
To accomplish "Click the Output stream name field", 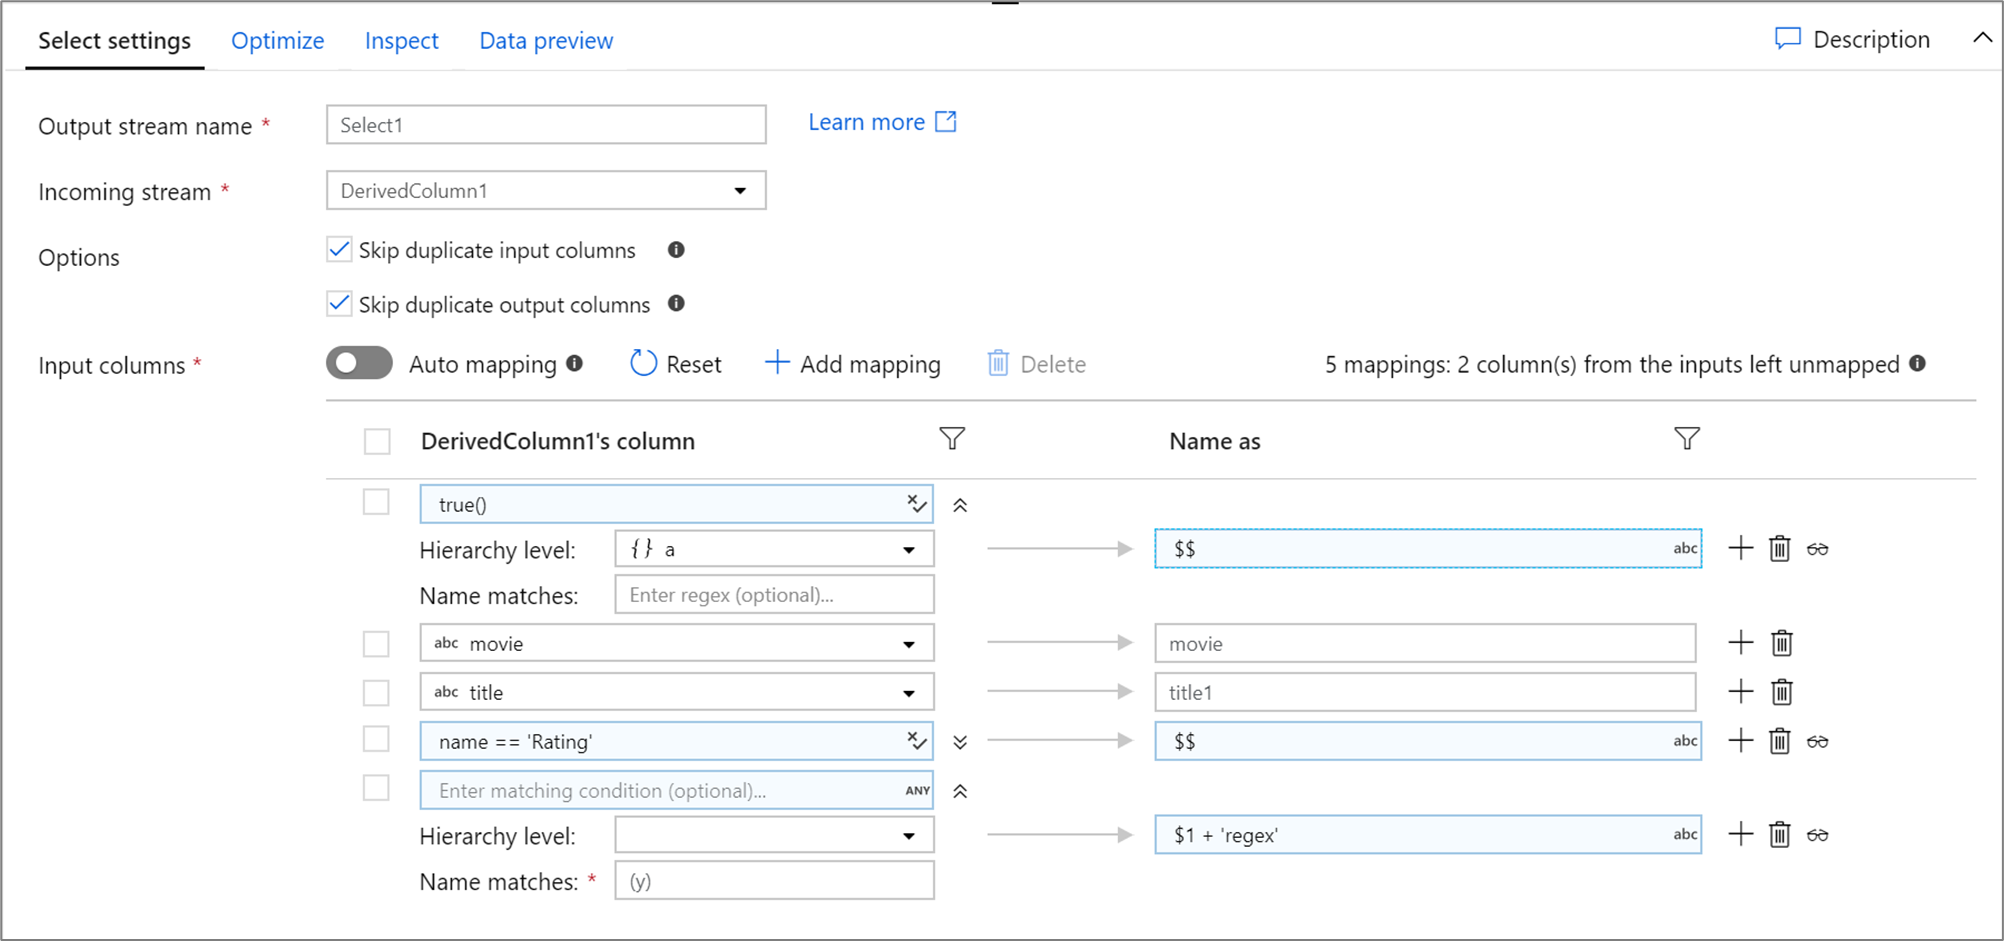I will point(546,124).
